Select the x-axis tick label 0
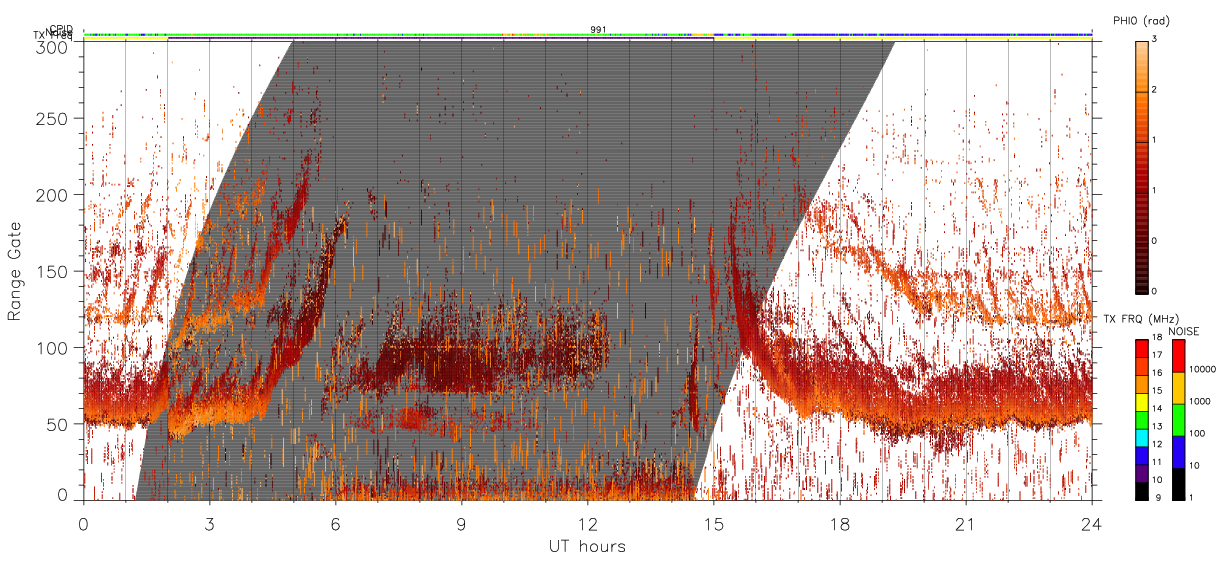Image resolution: width=1228 pixels, height=567 pixels. (84, 524)
